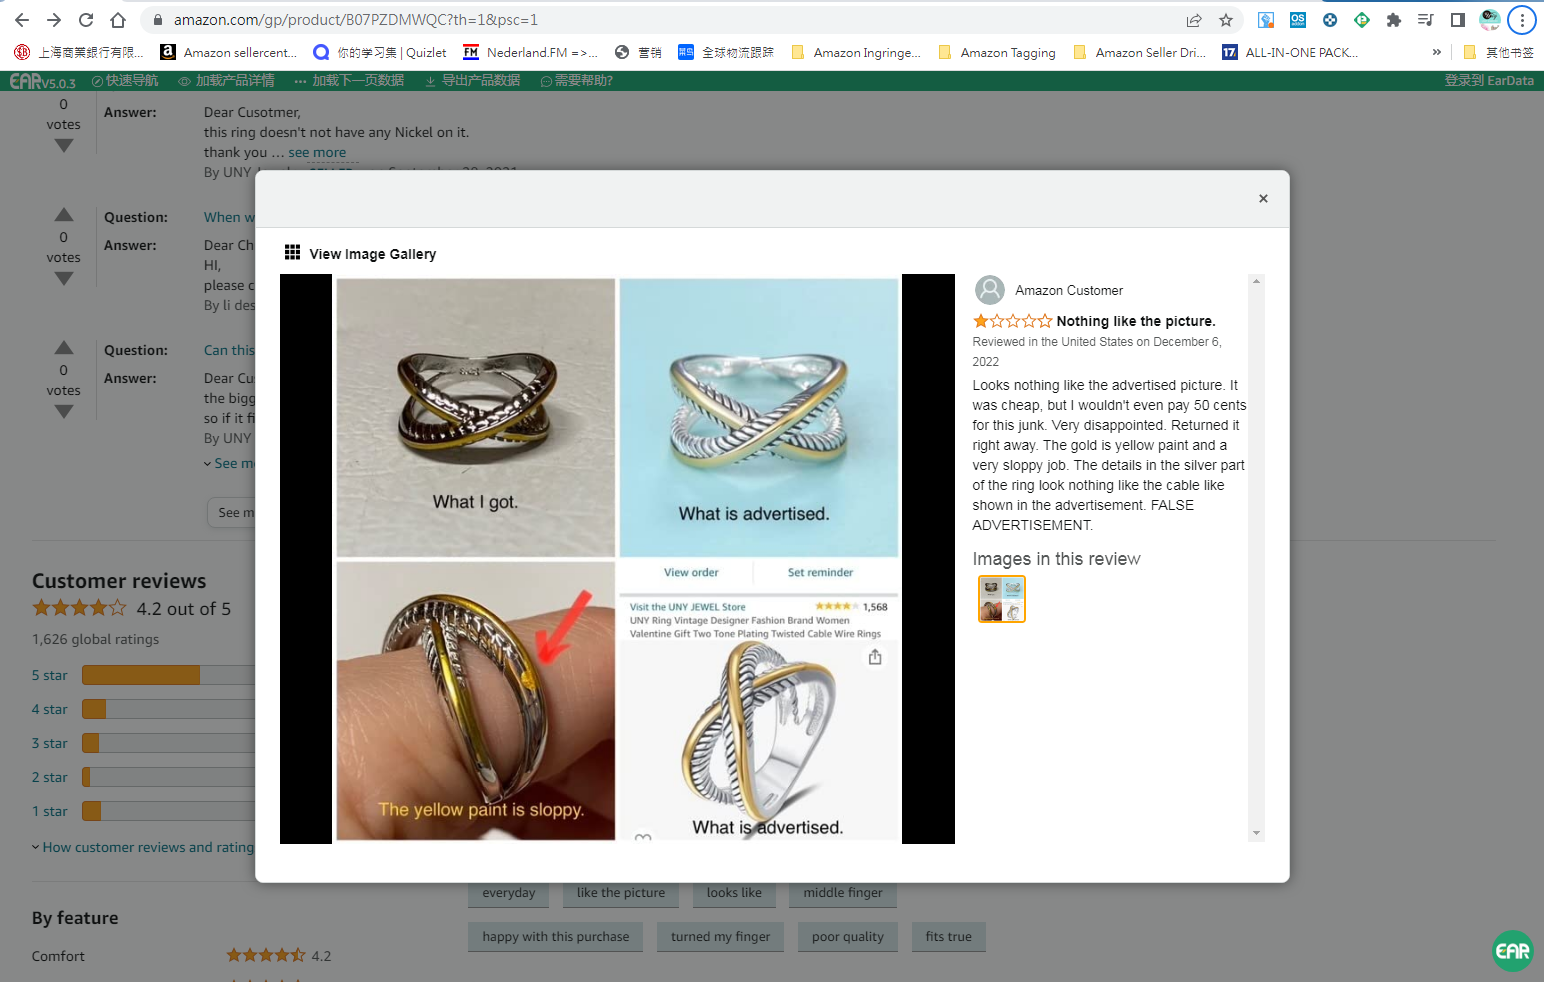Select the review image thumbnail
1544x982 pixels.
pos(1001,599)
